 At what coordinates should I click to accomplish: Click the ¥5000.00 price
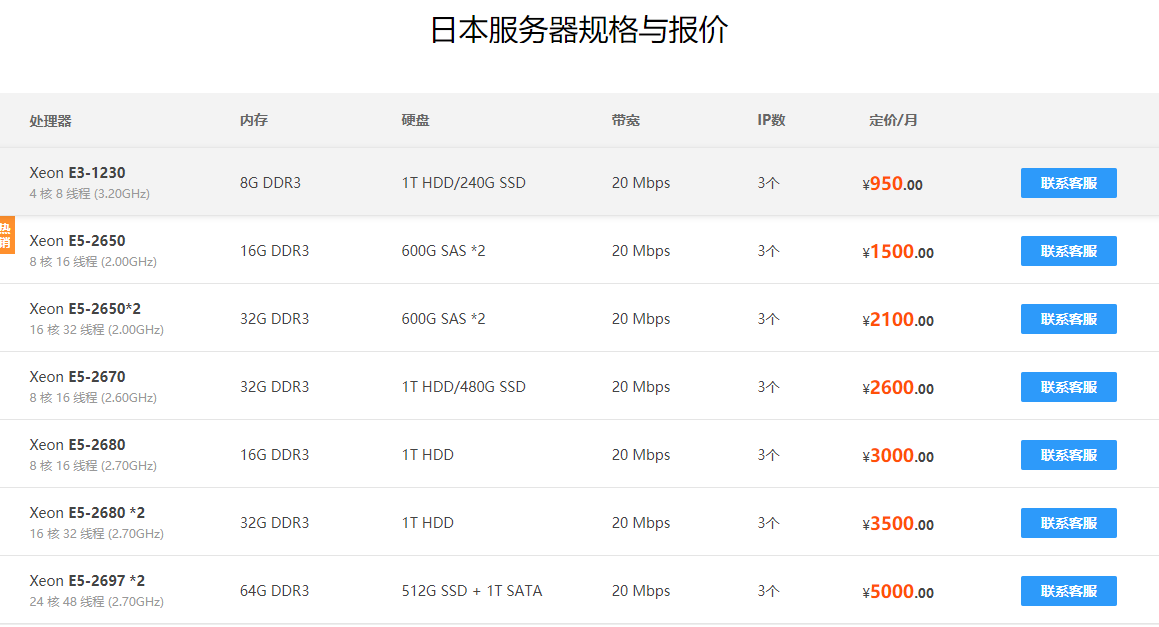click(898, 592)
